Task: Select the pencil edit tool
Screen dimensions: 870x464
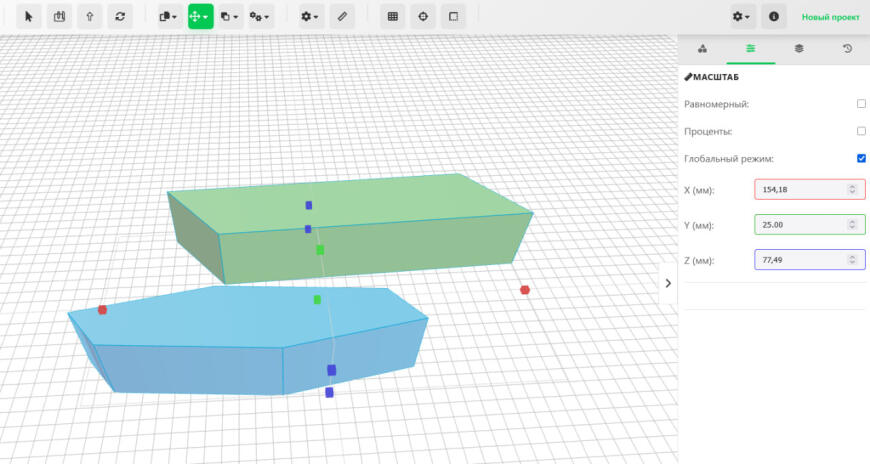Action: (342, 17)
